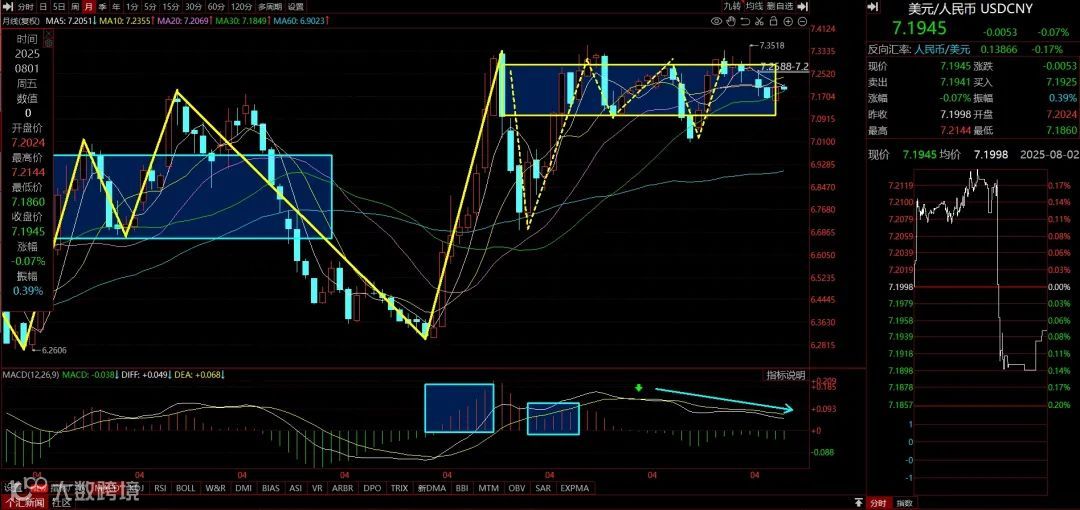Click the MA30: 7.1849 label

click(x=241, y=21)
